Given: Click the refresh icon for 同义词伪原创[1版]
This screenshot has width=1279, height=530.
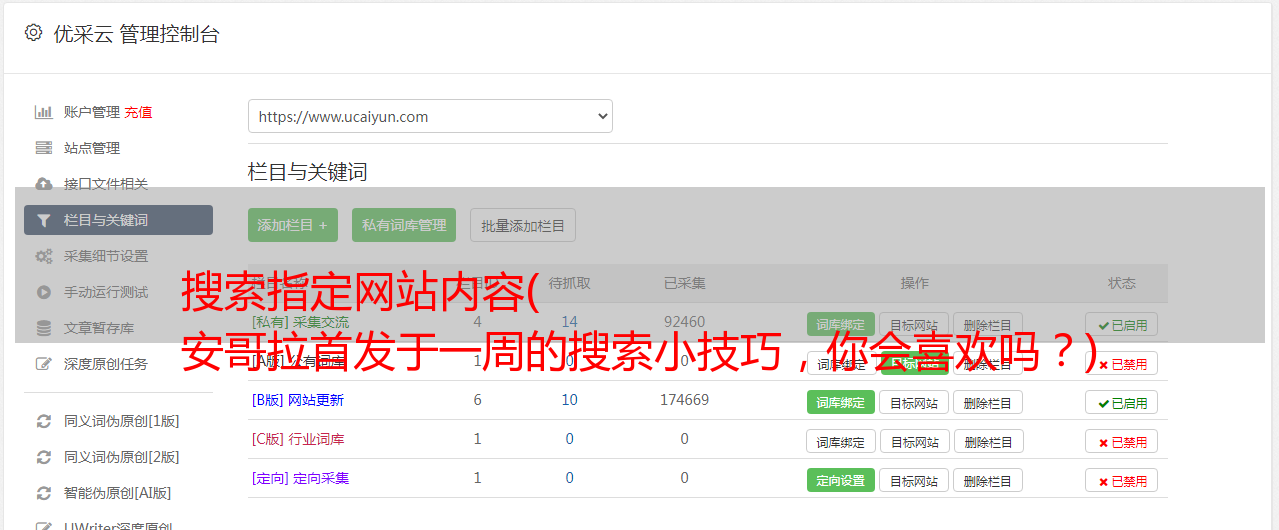Looking at the screenshot, I should 43,421.
